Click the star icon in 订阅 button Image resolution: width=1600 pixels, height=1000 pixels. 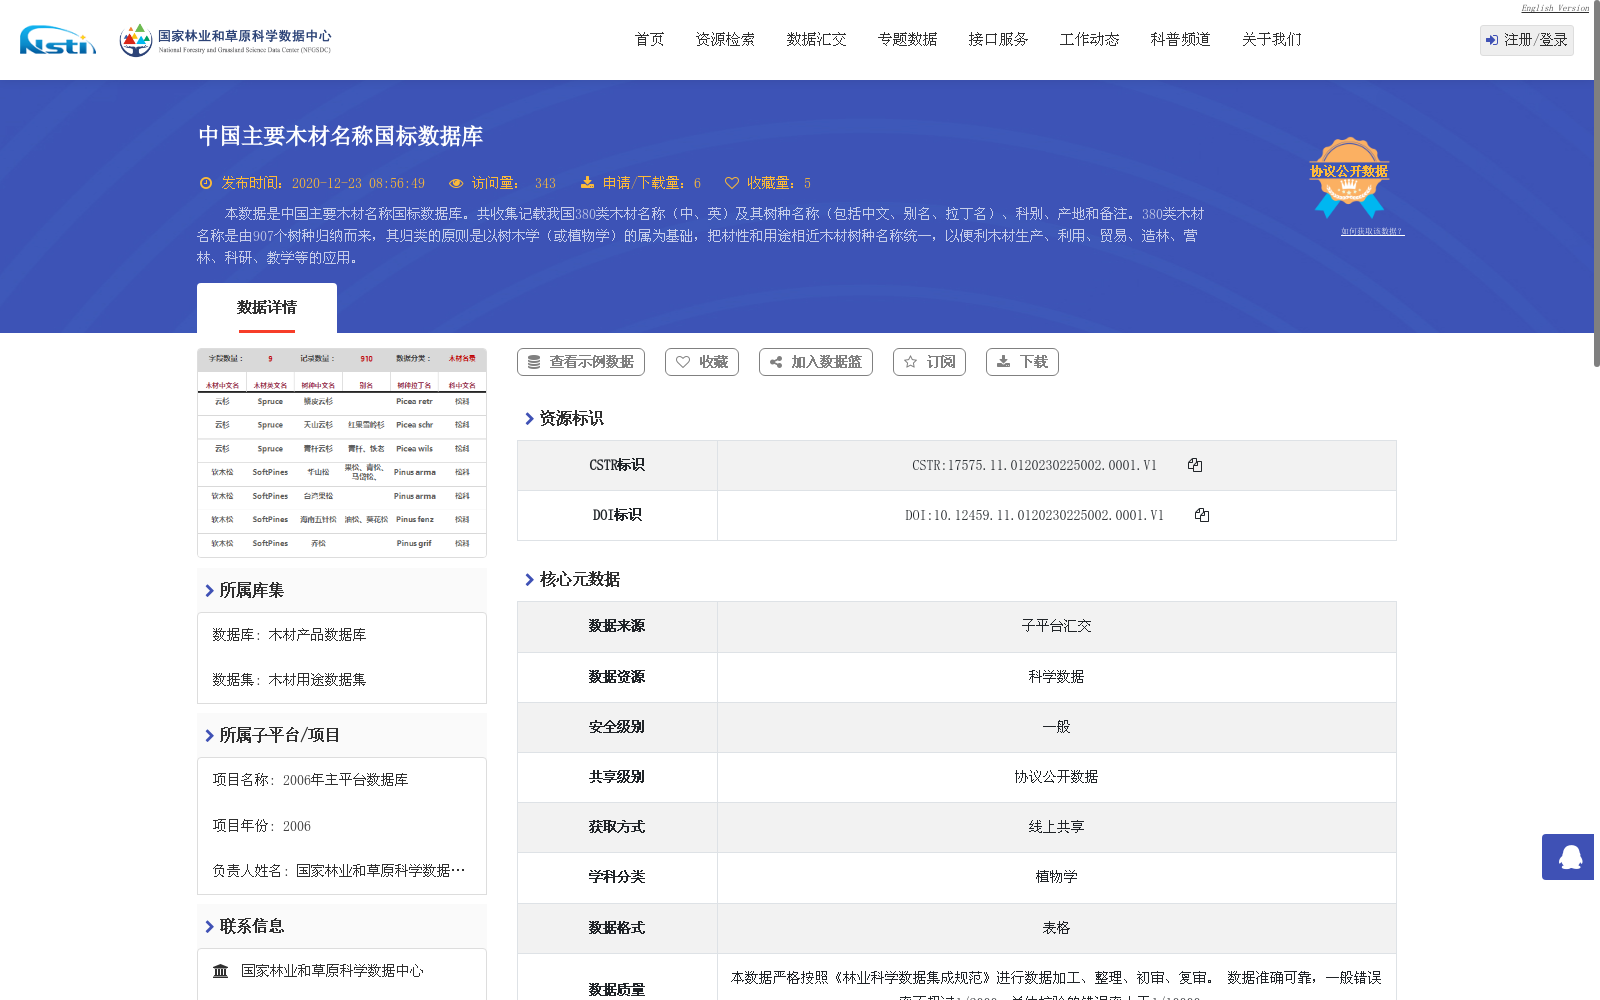(x=911, y=362)
